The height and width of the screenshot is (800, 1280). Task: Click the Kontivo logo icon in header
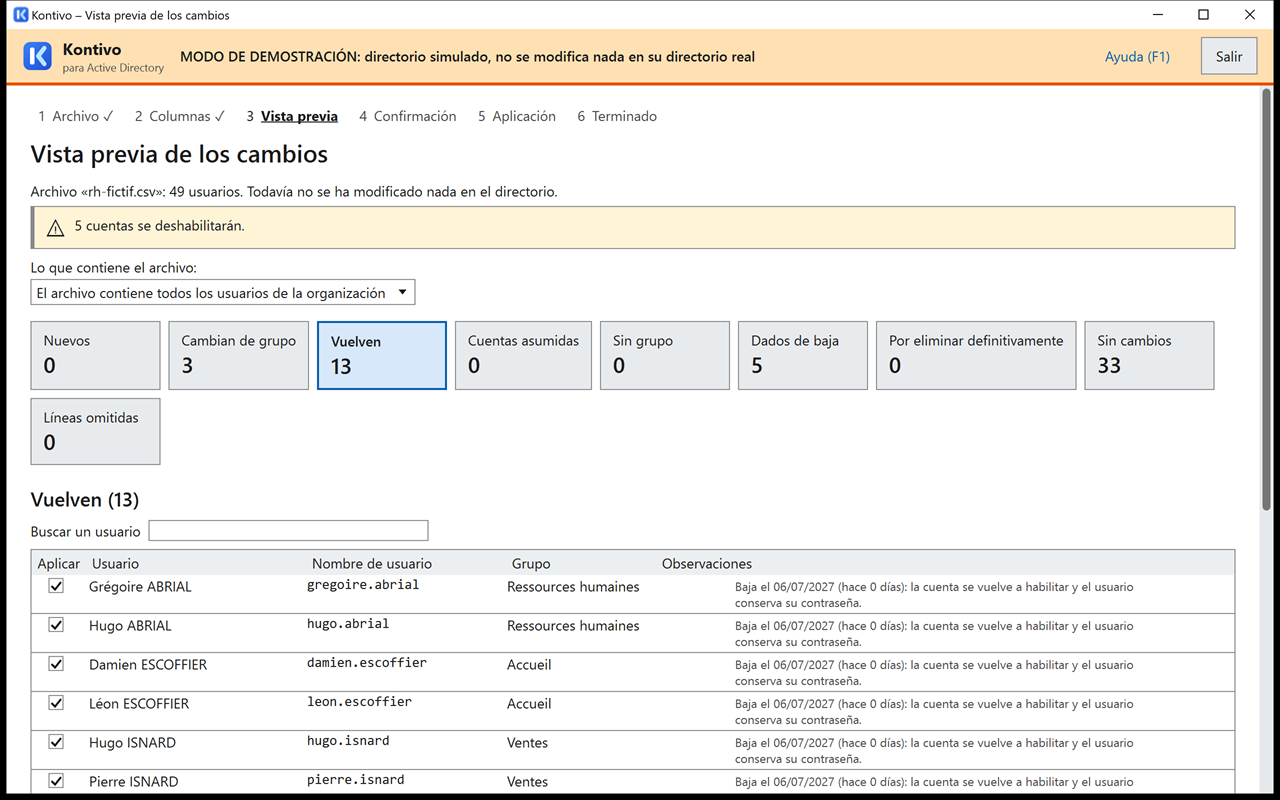(37, 57)
